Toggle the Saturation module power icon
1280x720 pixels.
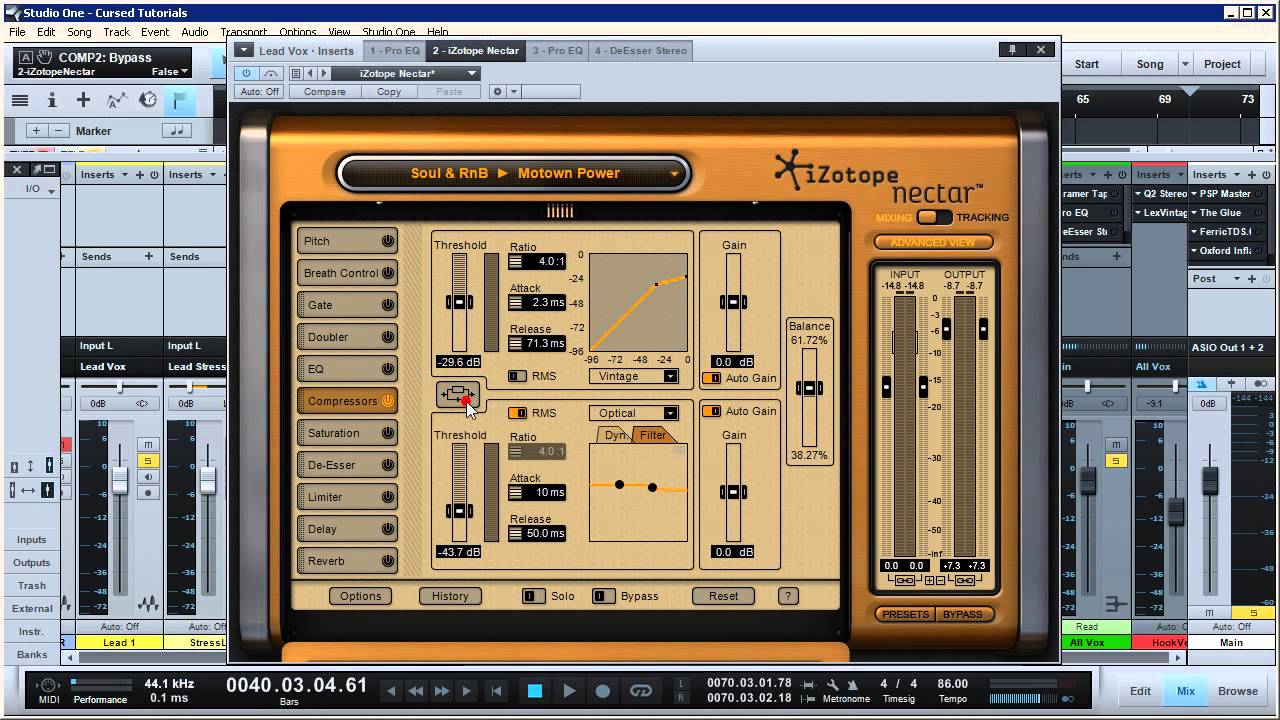coord(388,433)
